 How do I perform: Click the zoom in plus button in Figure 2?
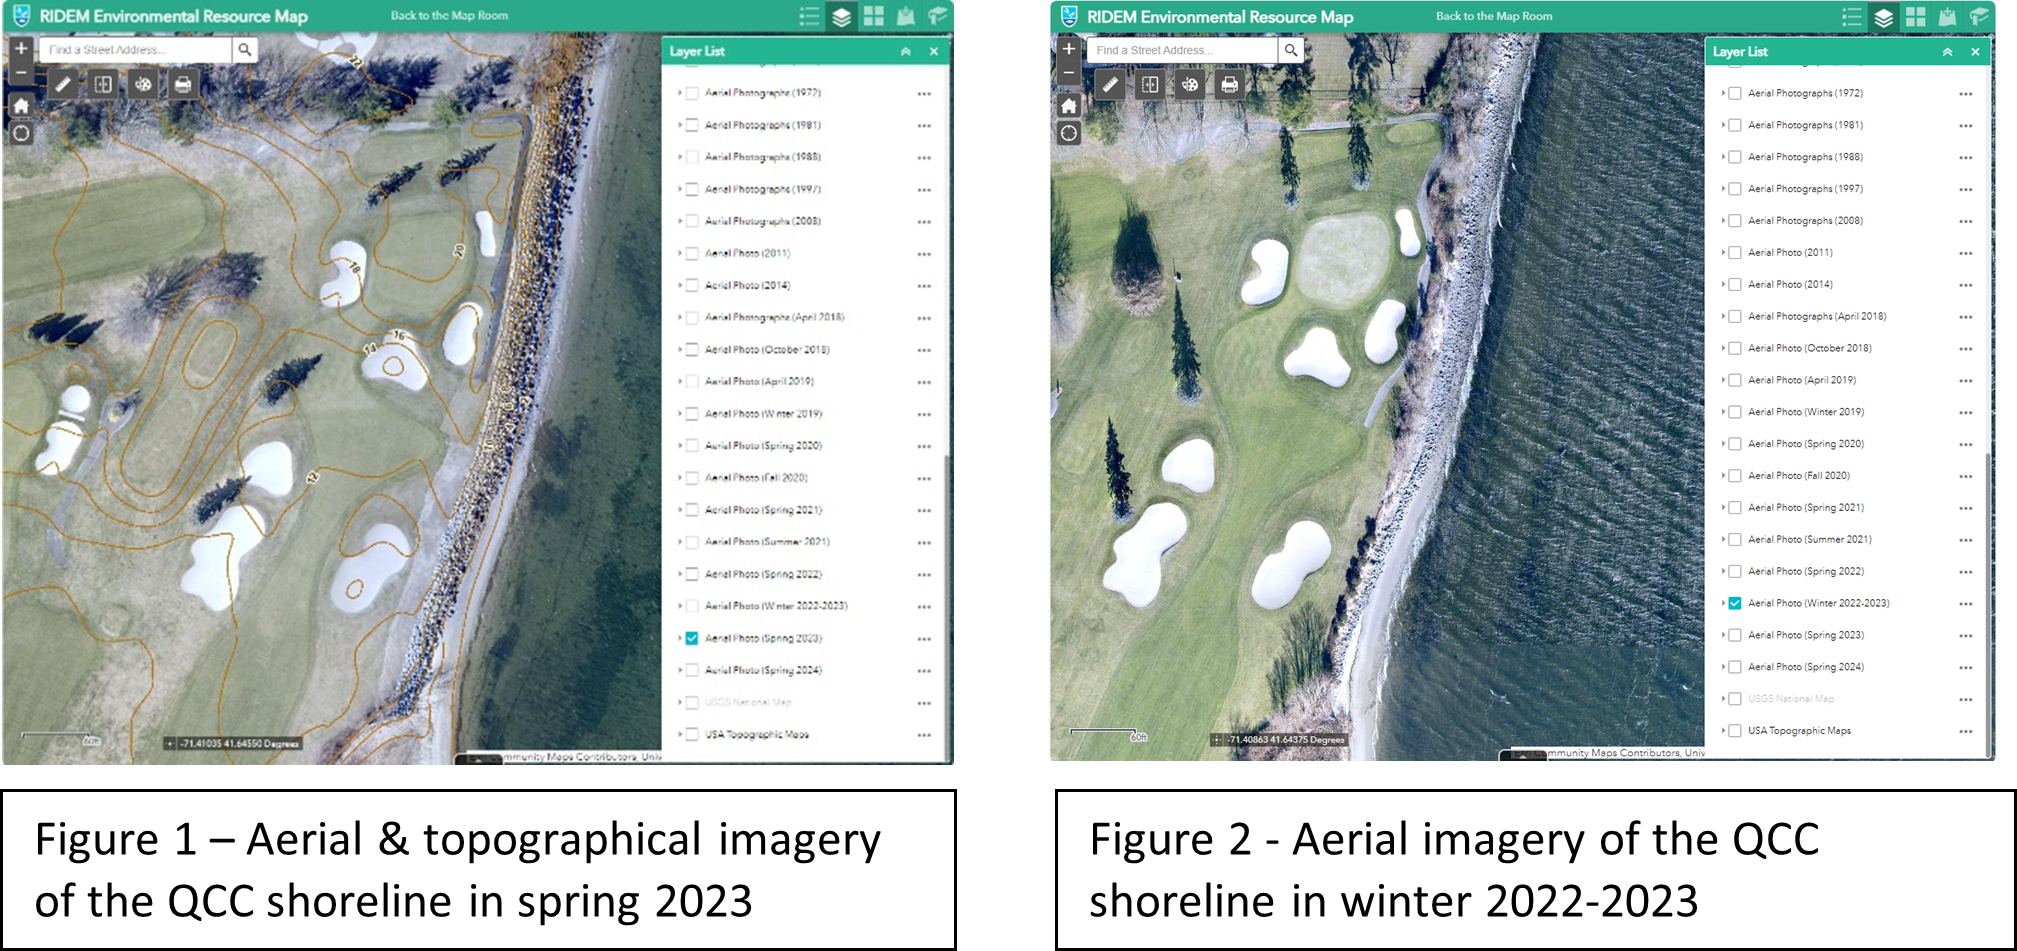[1069, 49]
